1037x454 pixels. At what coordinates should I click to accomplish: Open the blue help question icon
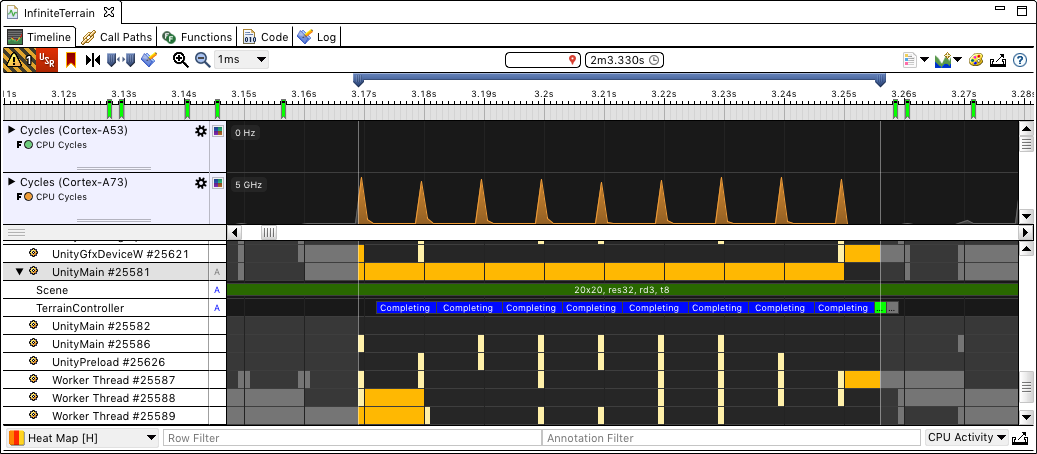1020,60
